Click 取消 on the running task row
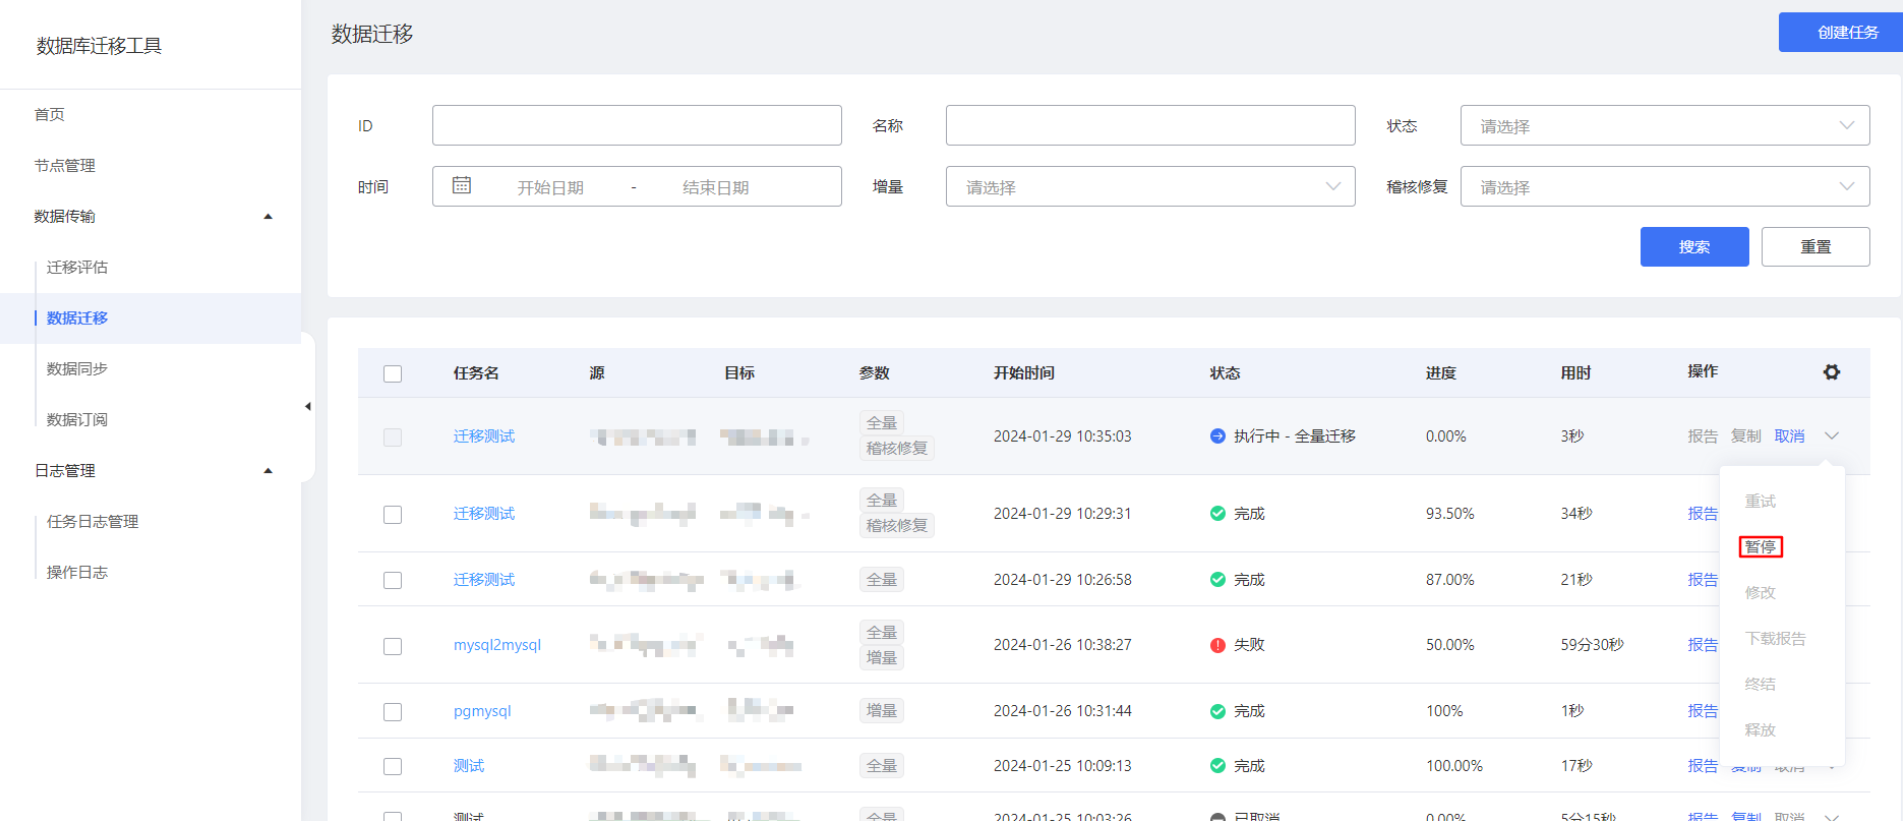Screen dimensions: 1903x821 point(1789,436)
